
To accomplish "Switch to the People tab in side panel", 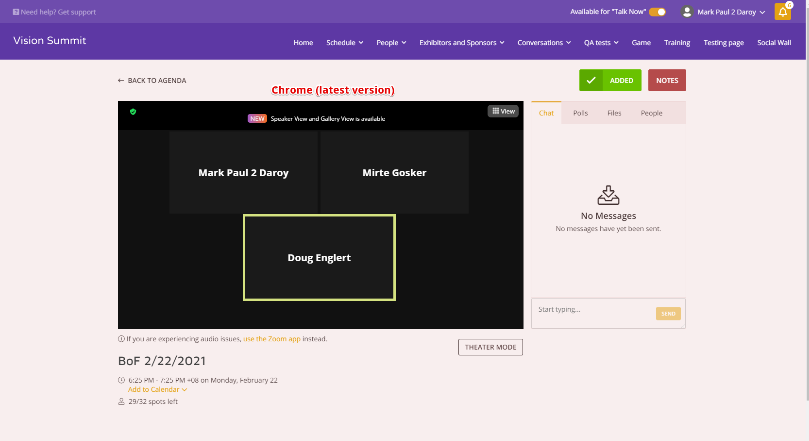I will click(x=651, y=113).
